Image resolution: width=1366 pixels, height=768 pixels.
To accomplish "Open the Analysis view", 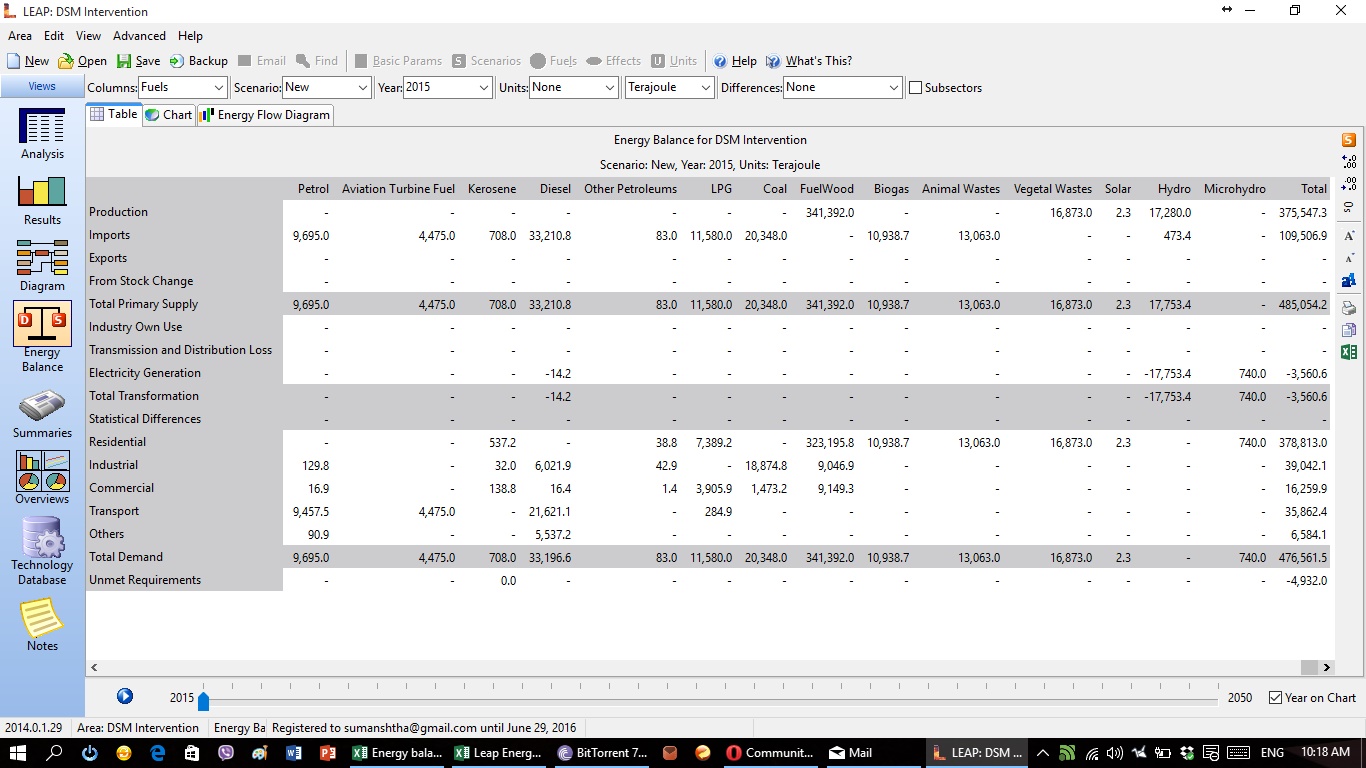I will point(42,133).
